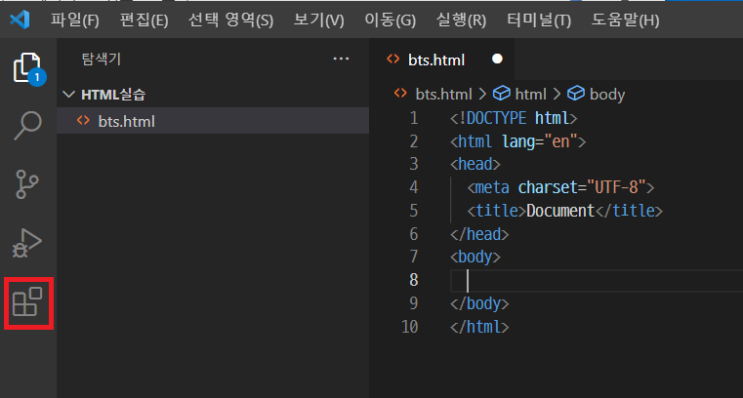
Task: Click the opening <head> tag on line 3
Action: coord(475,164)
